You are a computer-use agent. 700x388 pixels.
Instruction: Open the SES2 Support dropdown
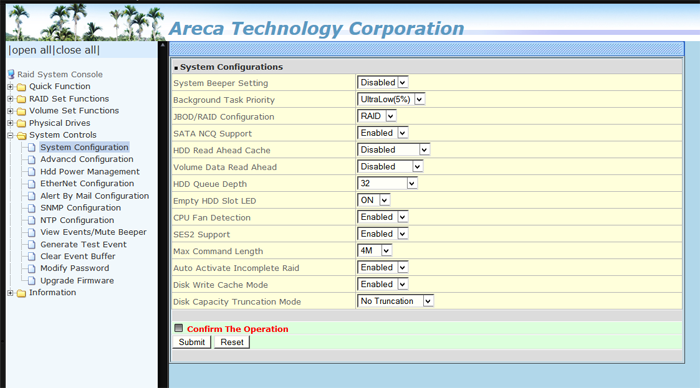tap(383, 234)
